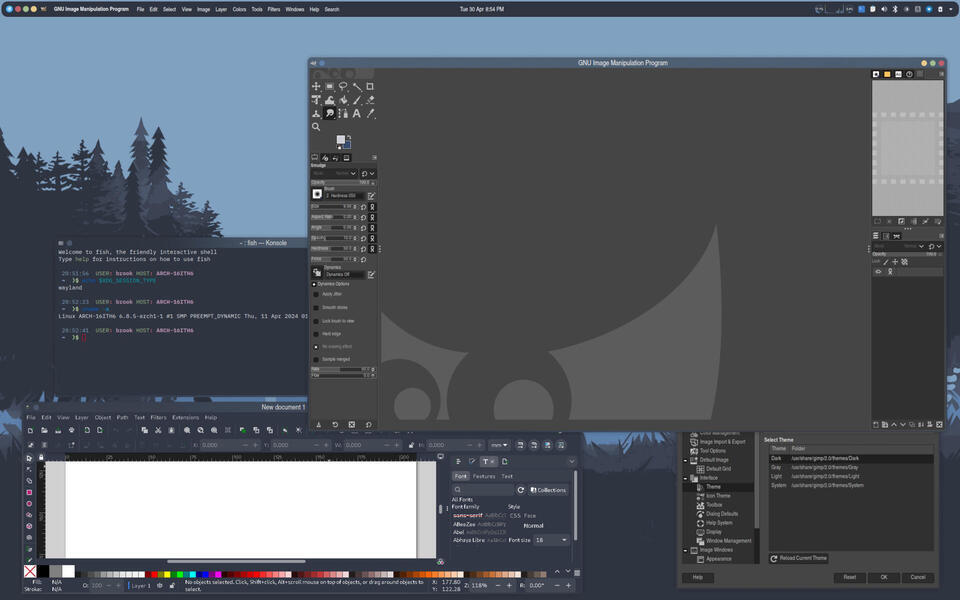Toggle Sample merged checkbox

(316, 360)
